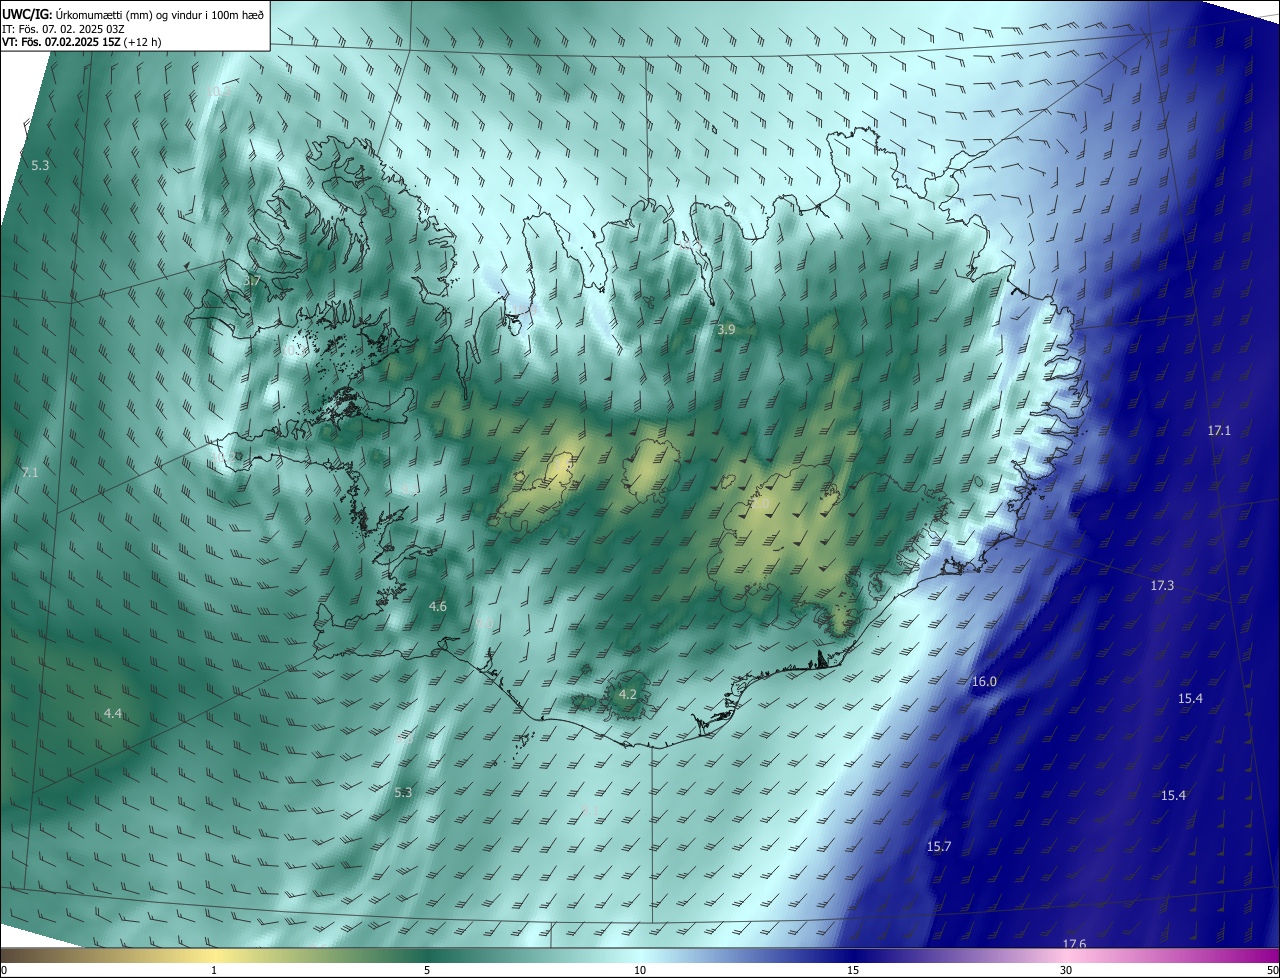Click the 4.4 value over the southwest ocean
Viewport: 1280px width, 978px height.
tap(113, 713)
